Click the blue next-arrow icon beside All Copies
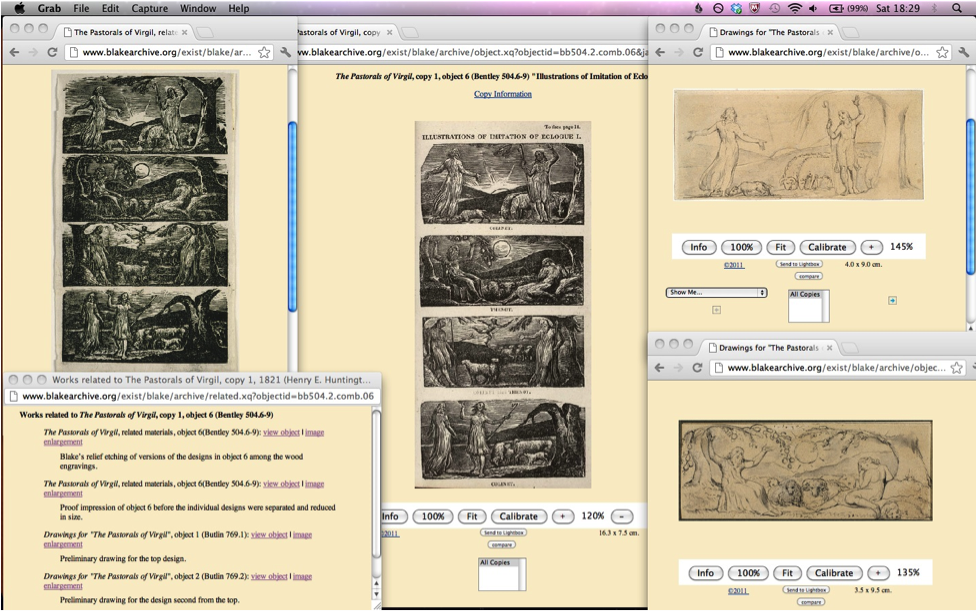The width and height of the screenshot is (977, 611). [x=892, y=300]
